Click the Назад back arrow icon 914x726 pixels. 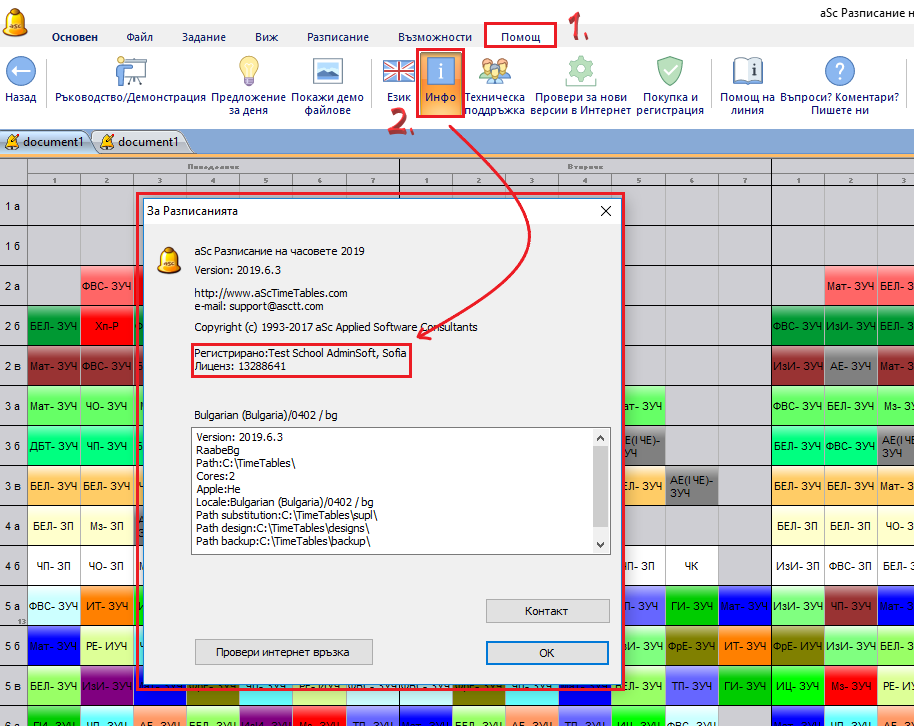(x=20, y=72)
